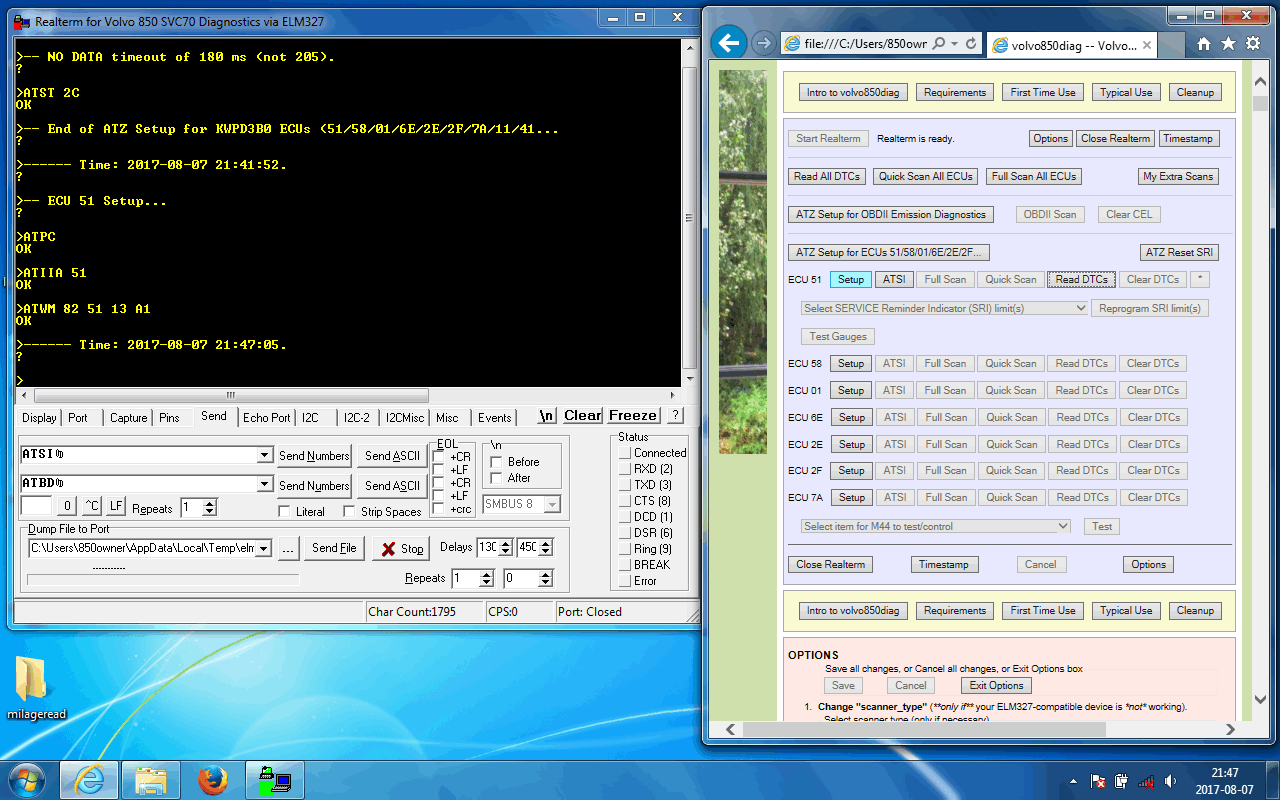The width and height of the screenshot is (1280, 800).
Task: Toggle the second +LF EOL checkbox
Action: point(439,496)
